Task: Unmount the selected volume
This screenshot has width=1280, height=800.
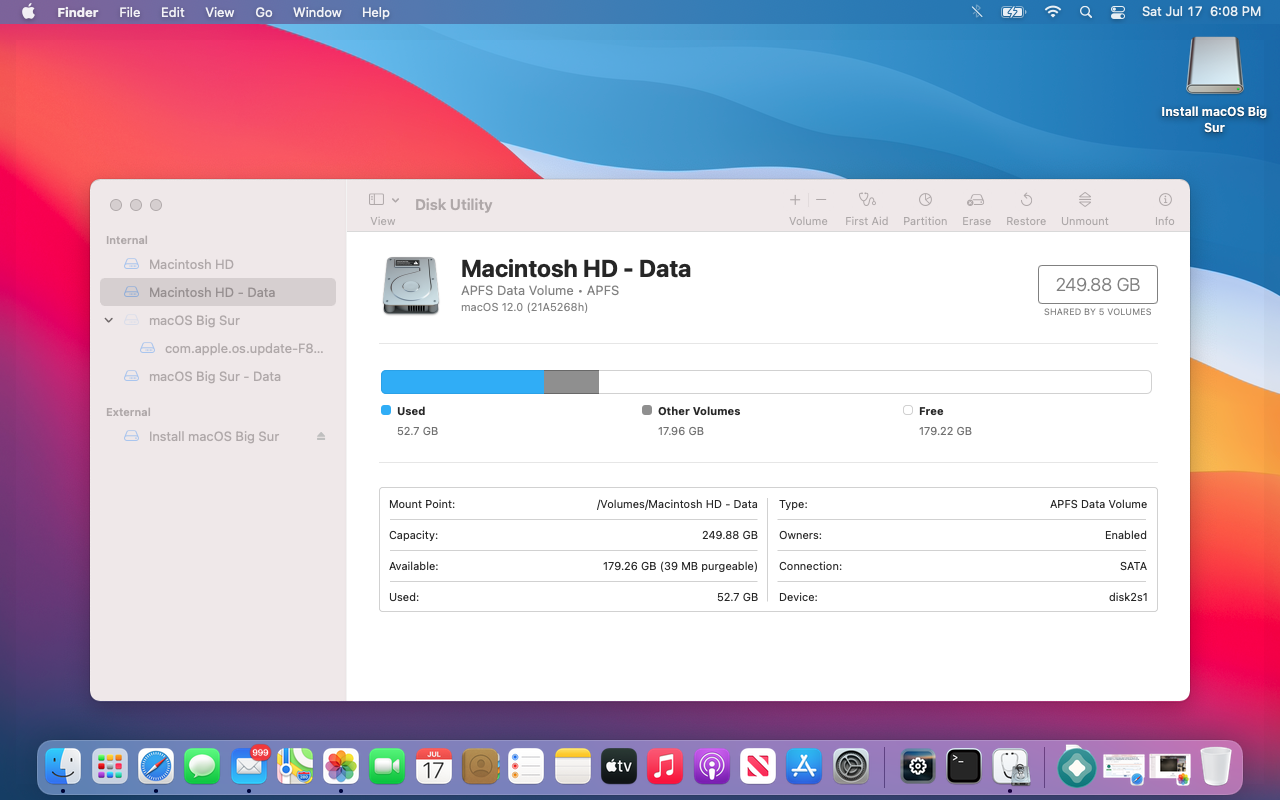Action: coord(1085,200)
